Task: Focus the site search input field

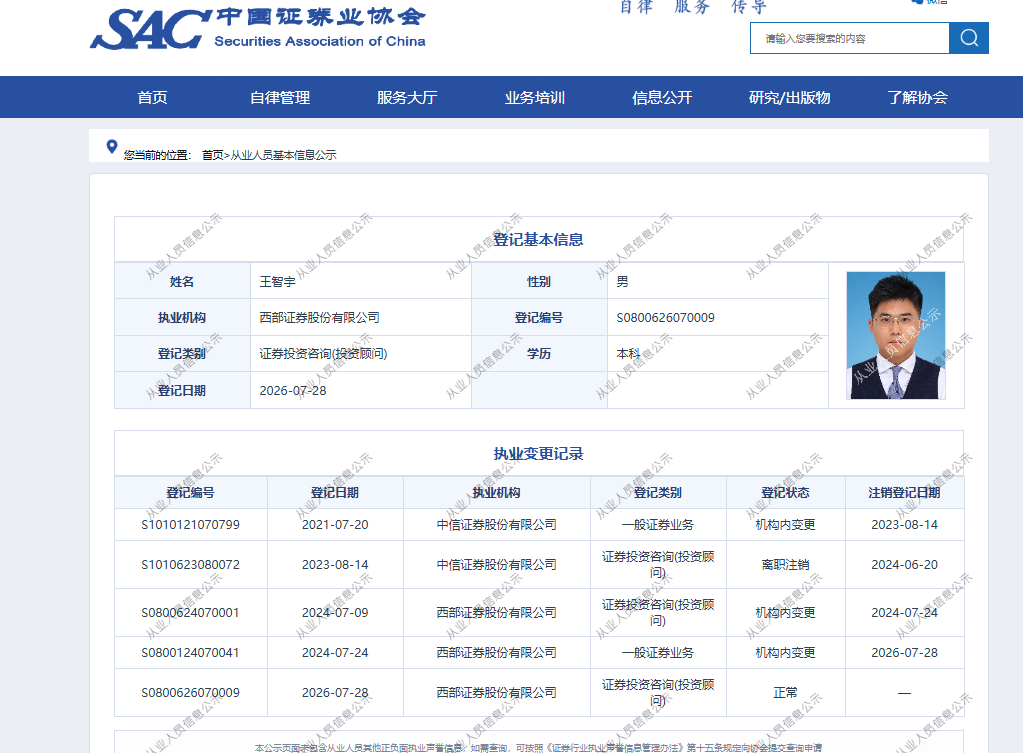Action: (x=849, y=38)
